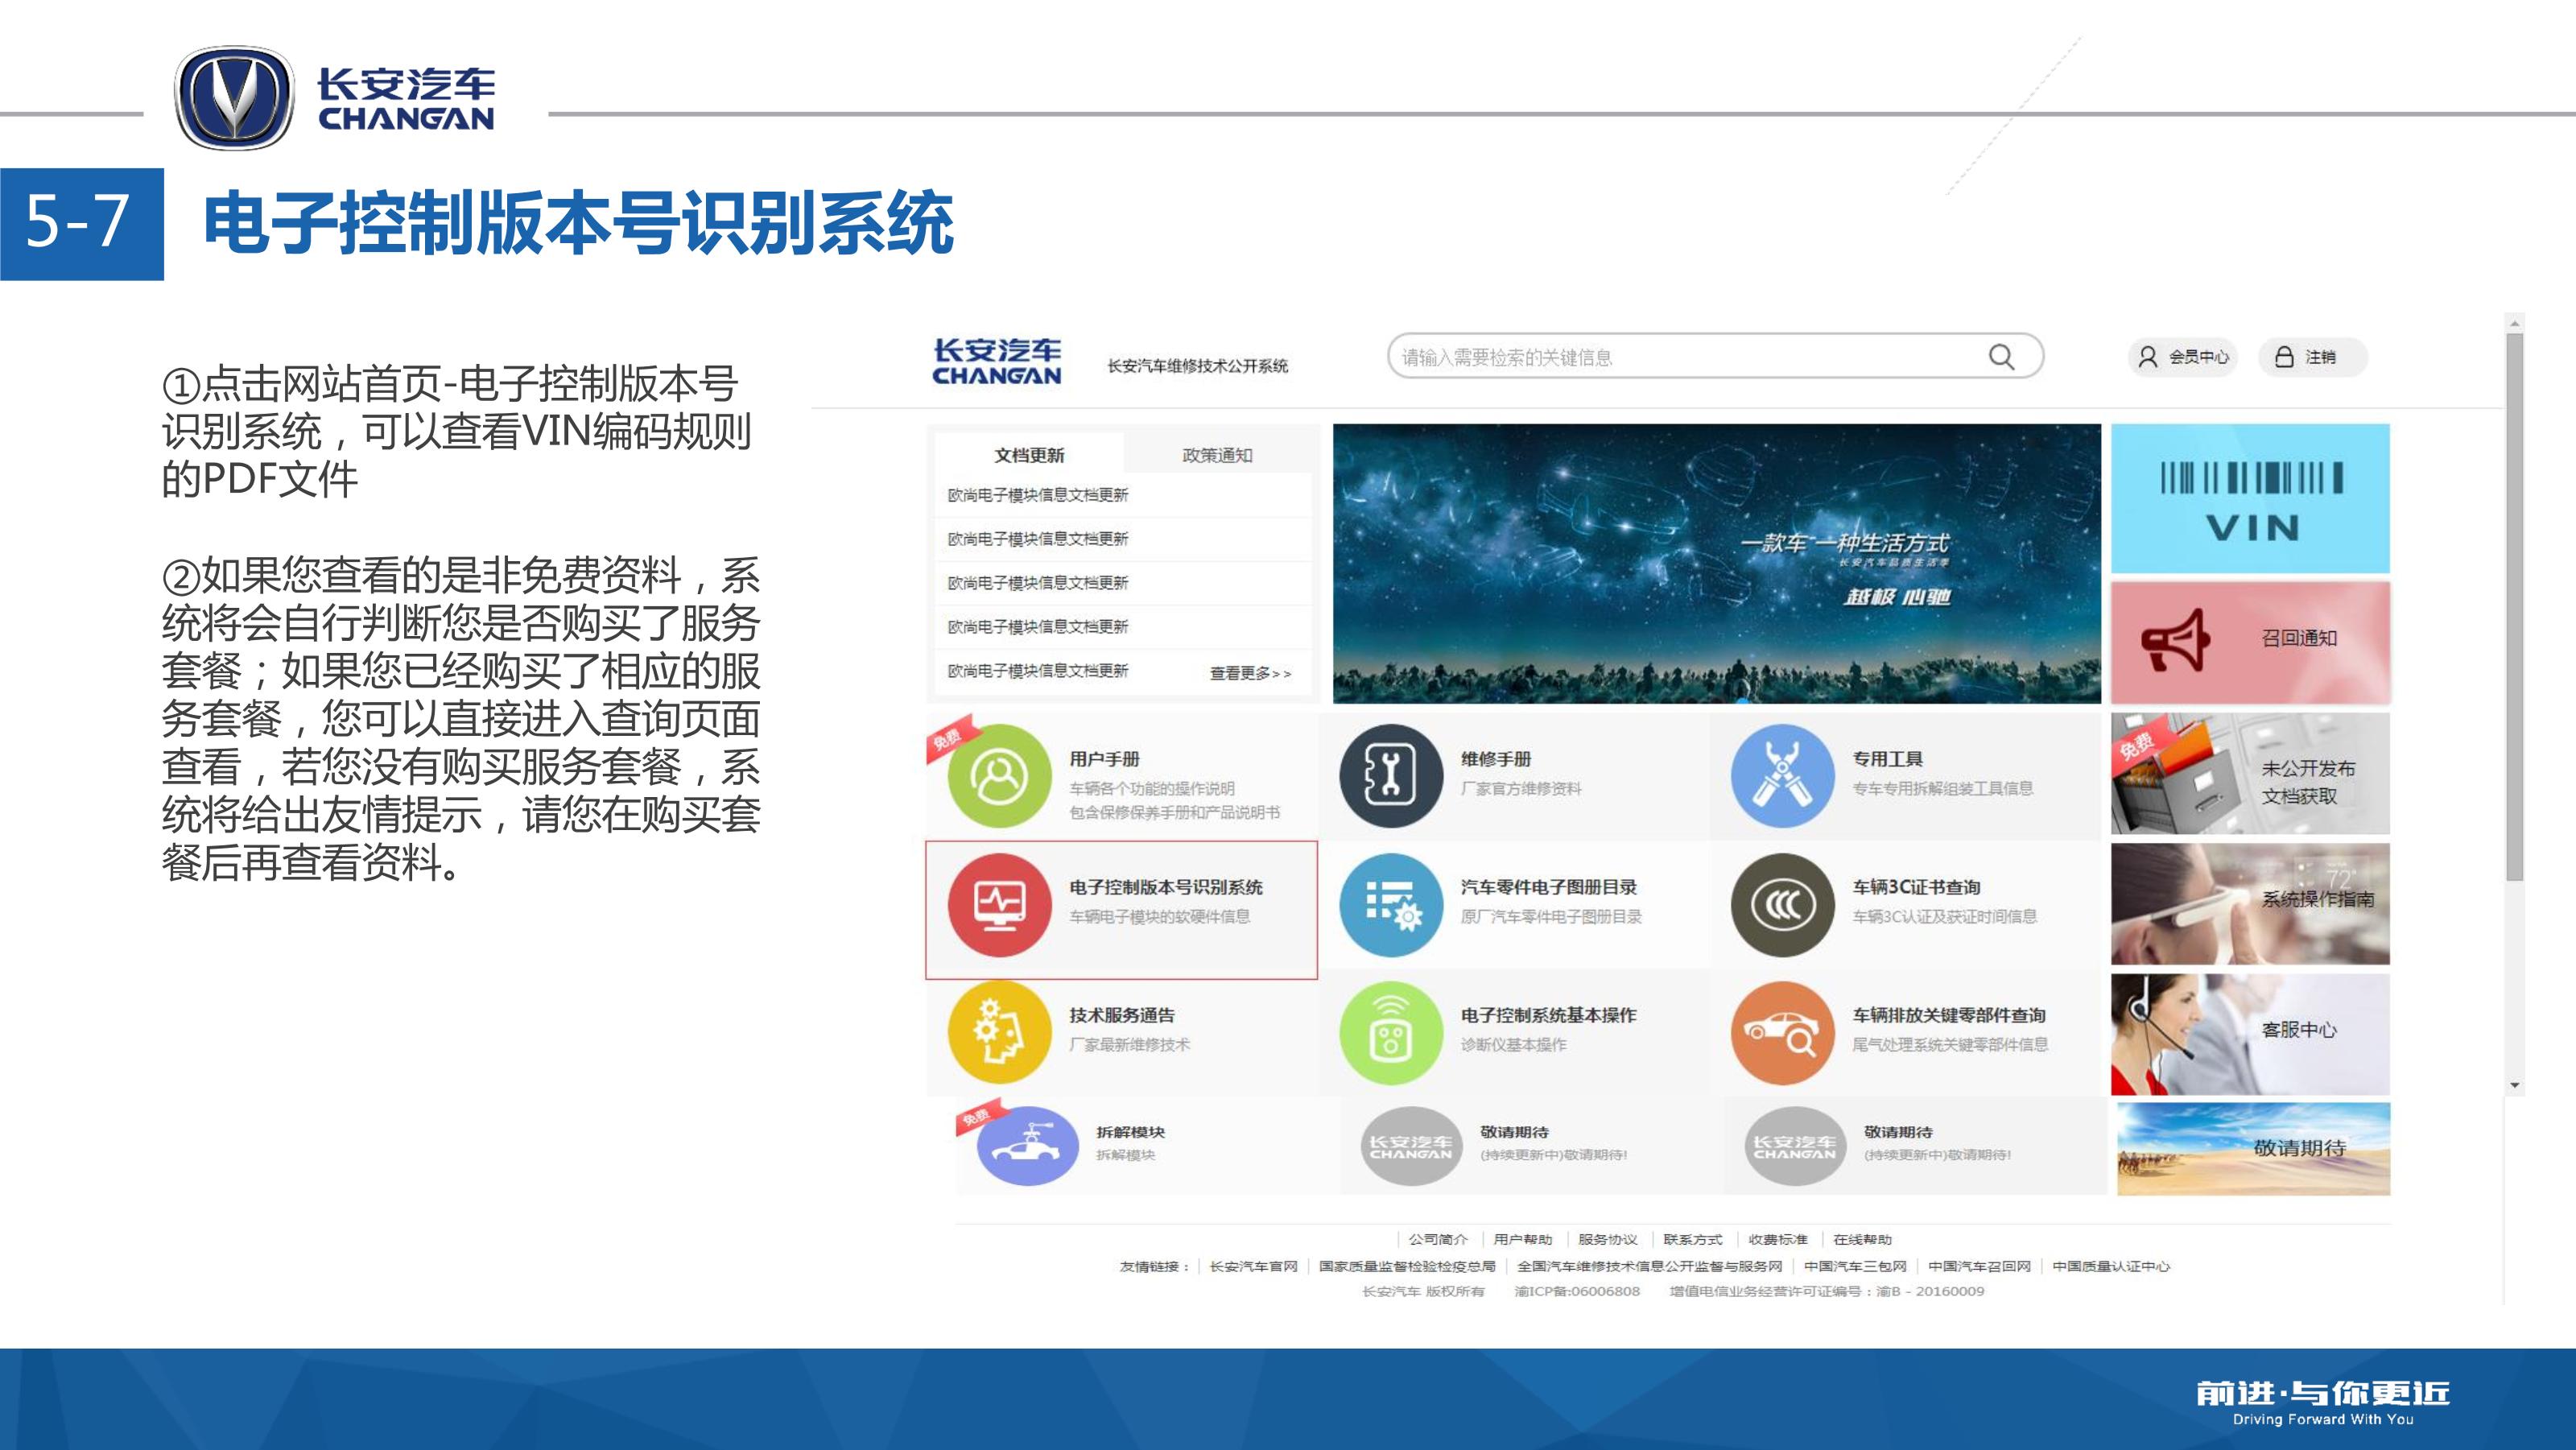
Task: Open the purple disassembly module car icon
Action: pyautogui.click(x=1027, y=1146)
